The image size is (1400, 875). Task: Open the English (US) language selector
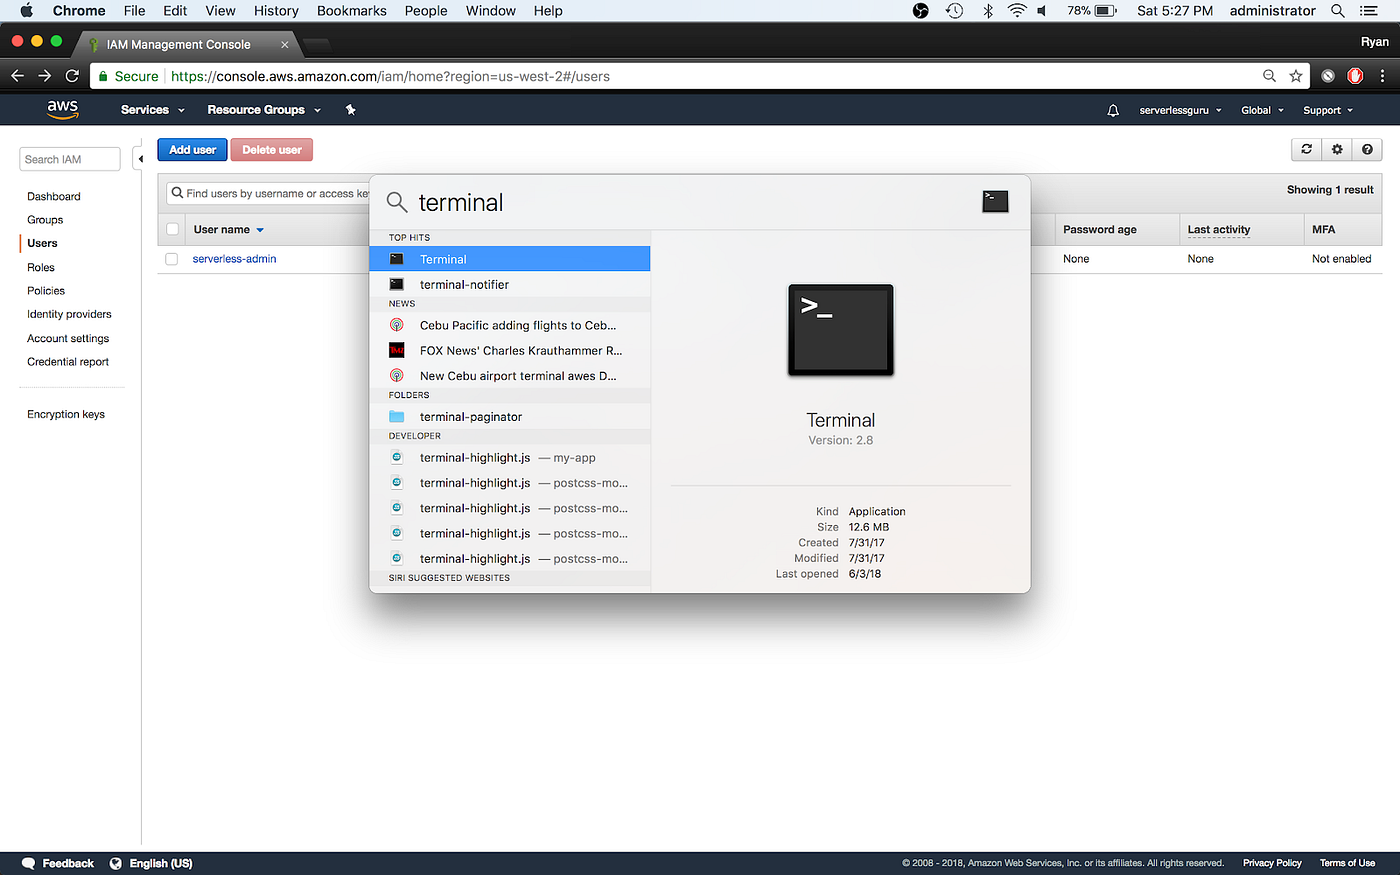pyautogui.click(x=151, y=863)
